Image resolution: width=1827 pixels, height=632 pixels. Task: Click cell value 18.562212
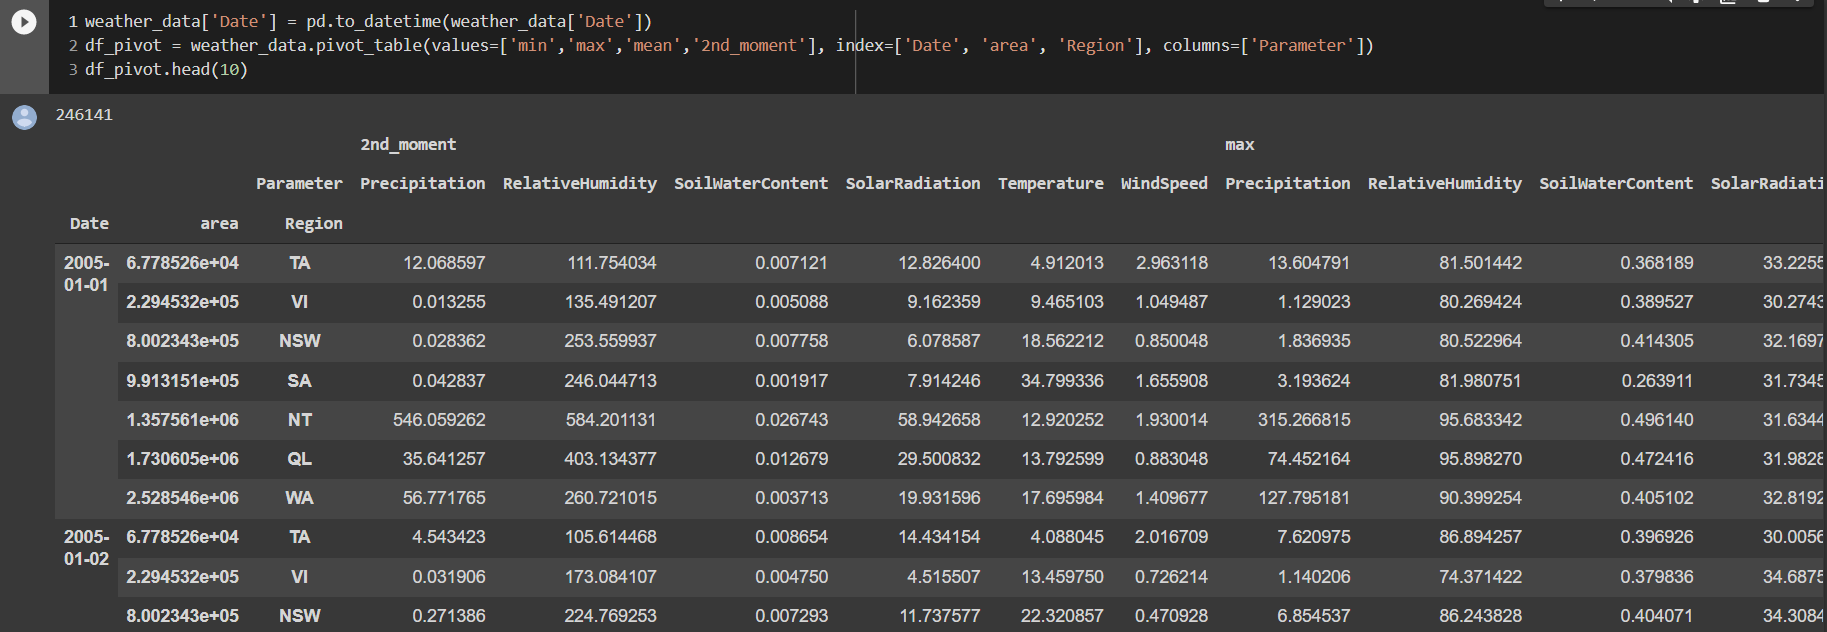tap(1062, 340)
